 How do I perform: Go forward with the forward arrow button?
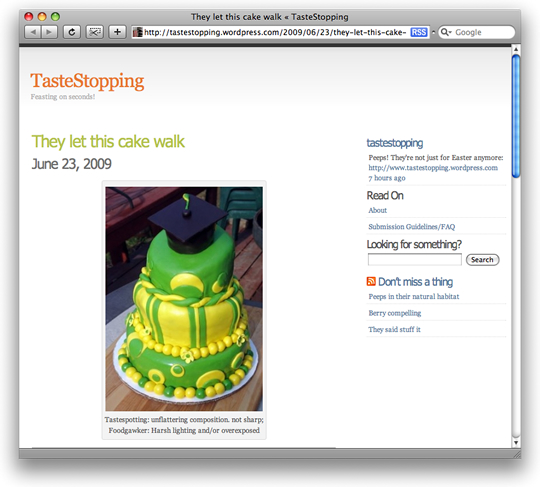point(49,32)
